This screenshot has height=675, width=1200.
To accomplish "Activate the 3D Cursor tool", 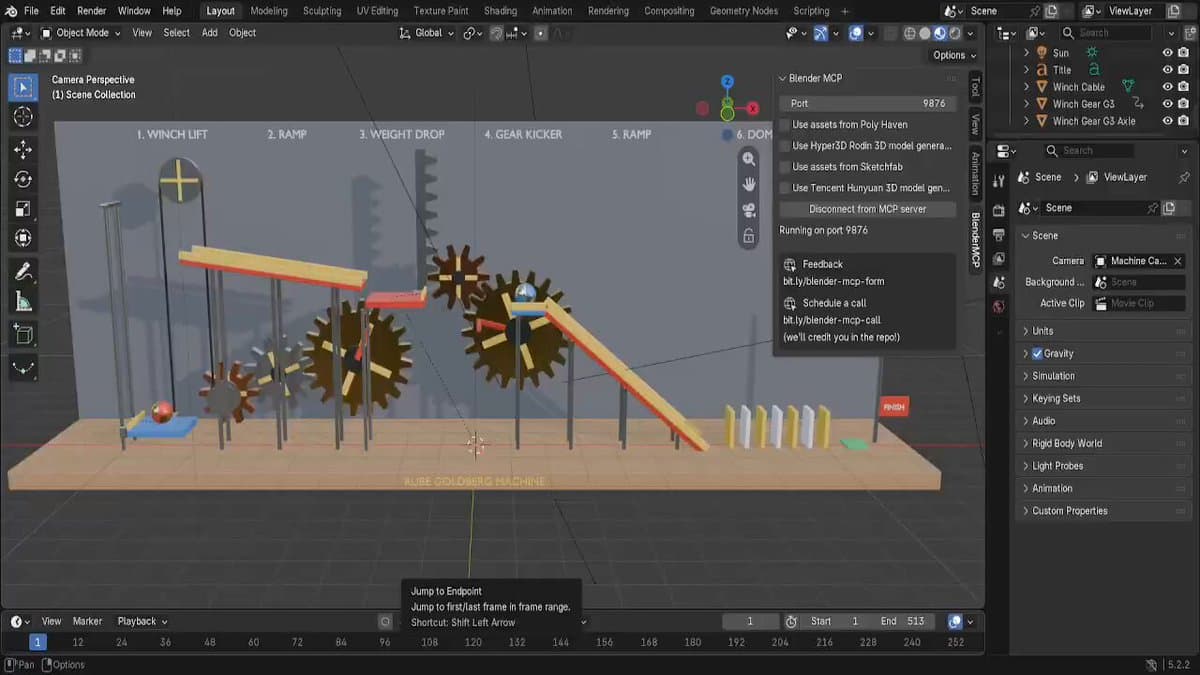I will [x=23, y=117].
